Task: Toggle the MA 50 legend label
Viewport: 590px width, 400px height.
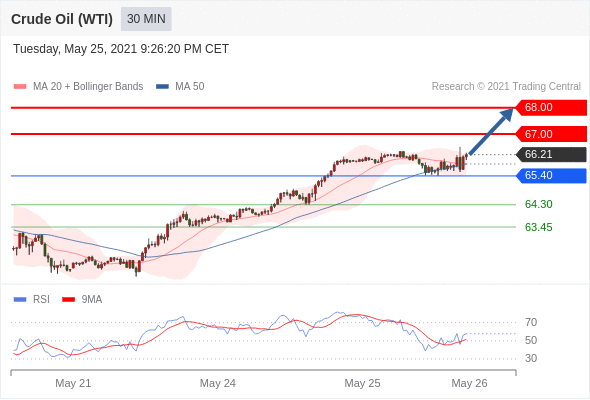Action: (190, 87)
